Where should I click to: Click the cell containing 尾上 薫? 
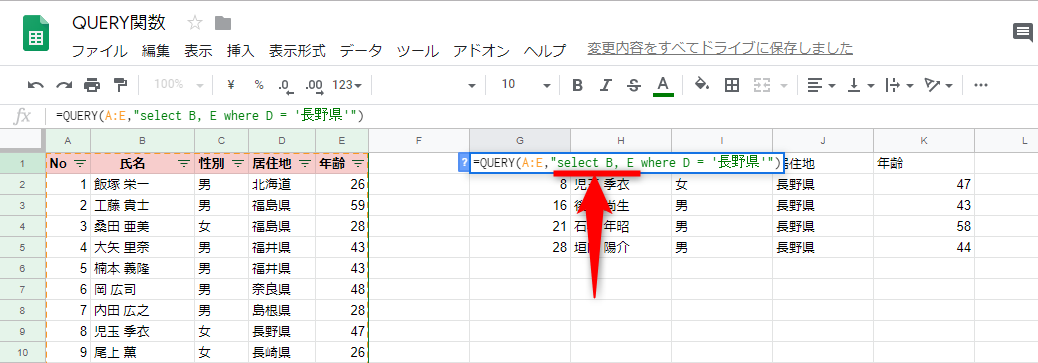[x=142, y=353]
